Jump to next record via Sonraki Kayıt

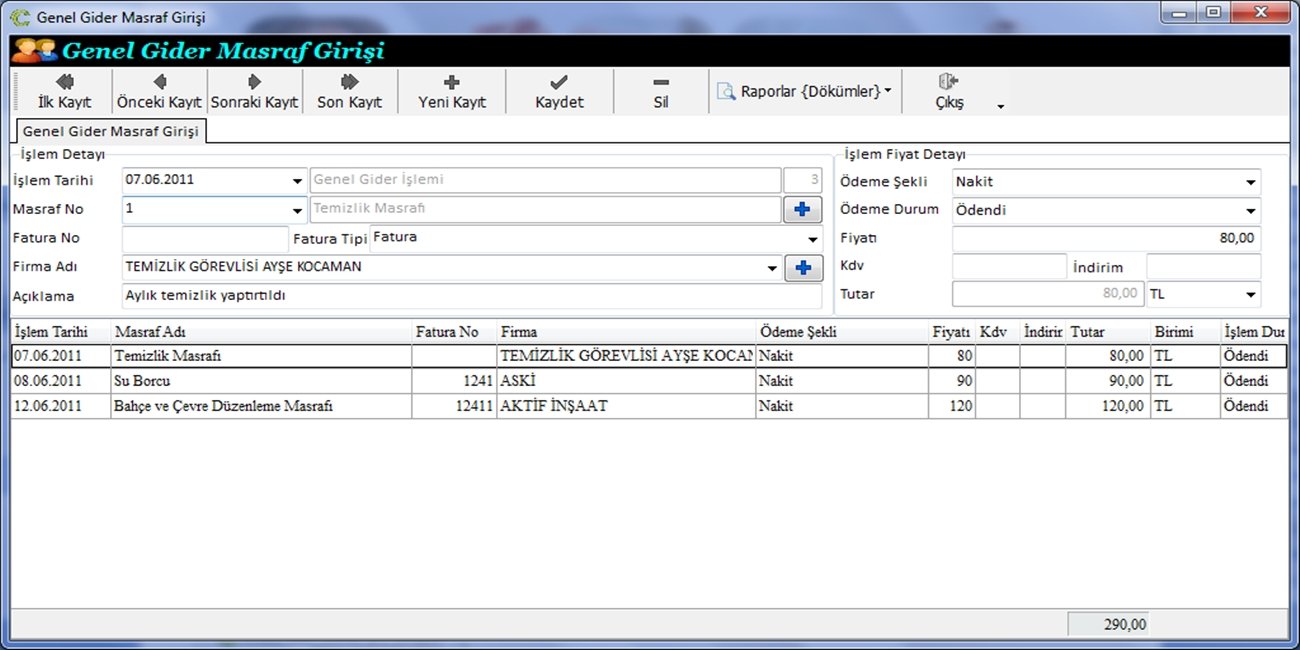pos(254,91)
